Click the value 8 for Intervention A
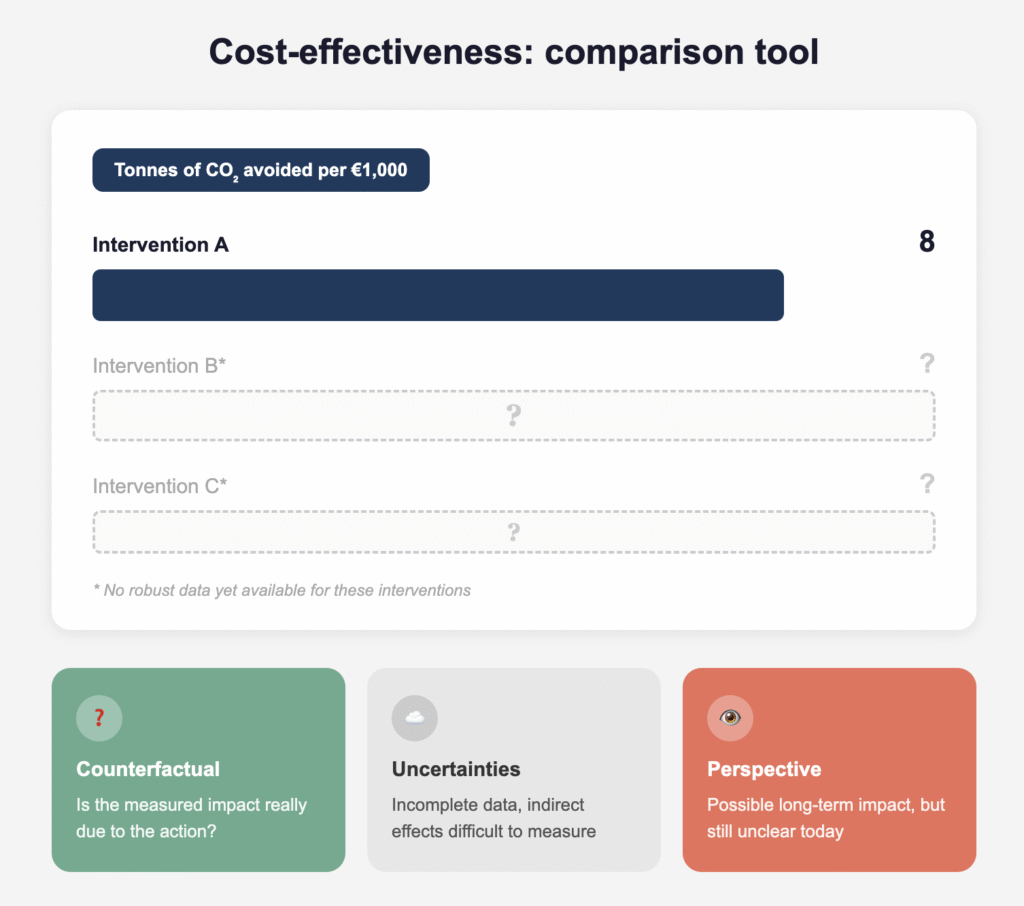Screen dimensions: 1024x906 (927, 242)
